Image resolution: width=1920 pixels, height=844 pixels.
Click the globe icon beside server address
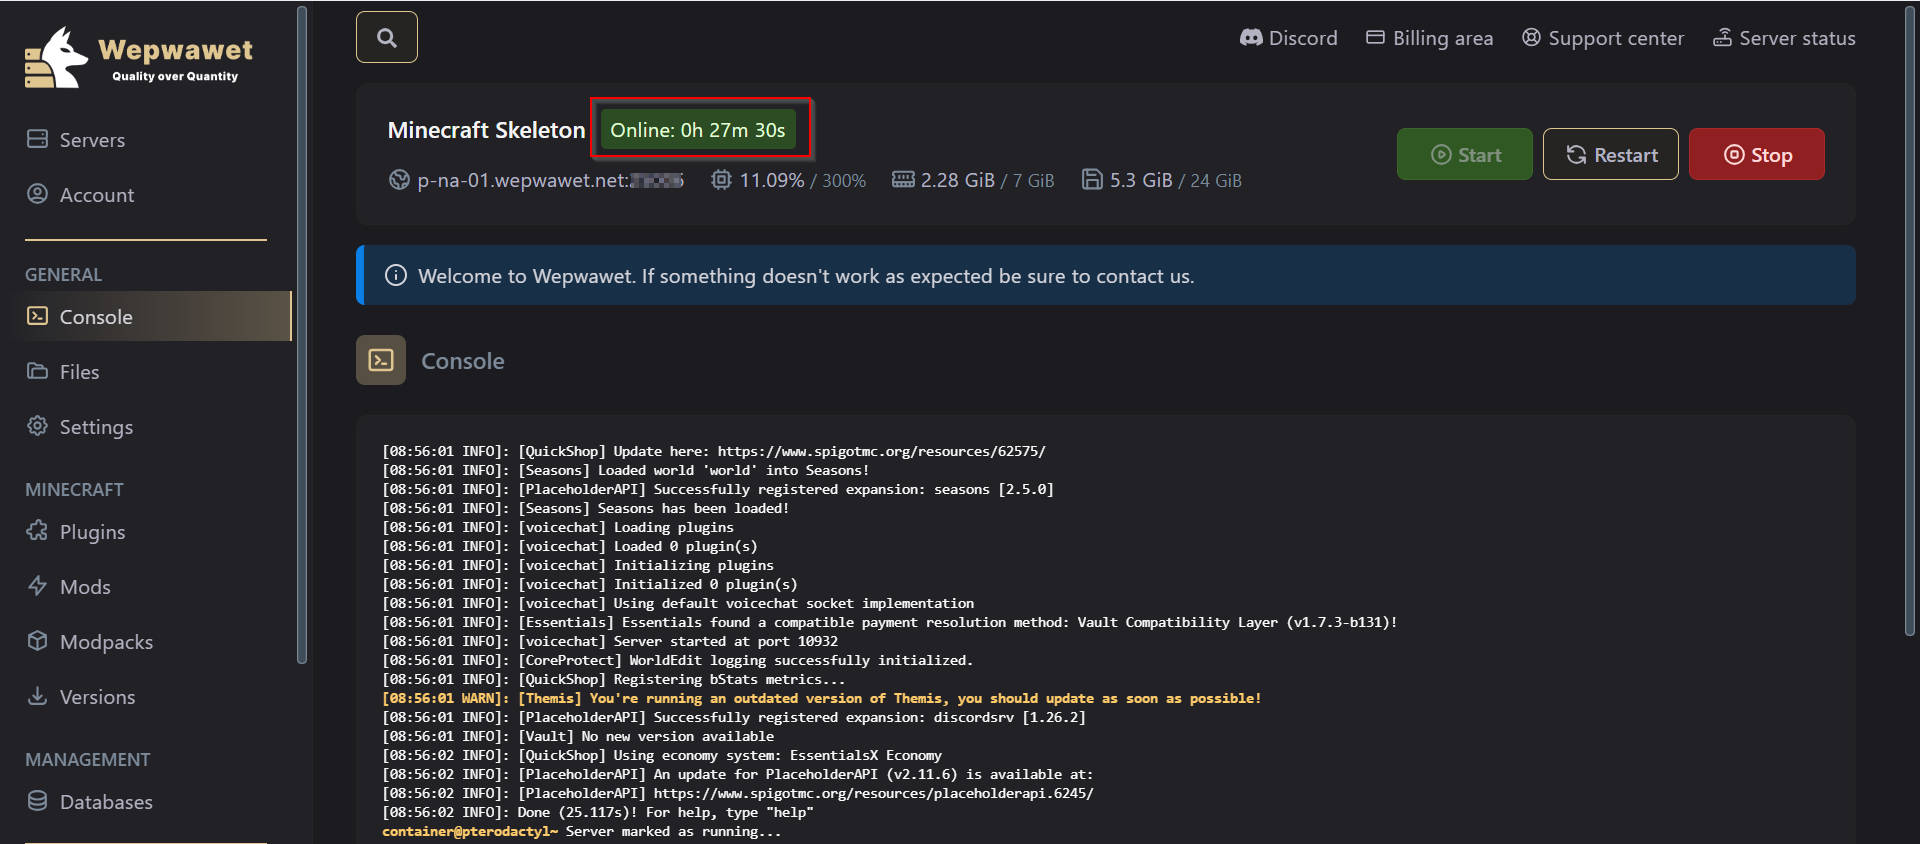click(399, 180)
